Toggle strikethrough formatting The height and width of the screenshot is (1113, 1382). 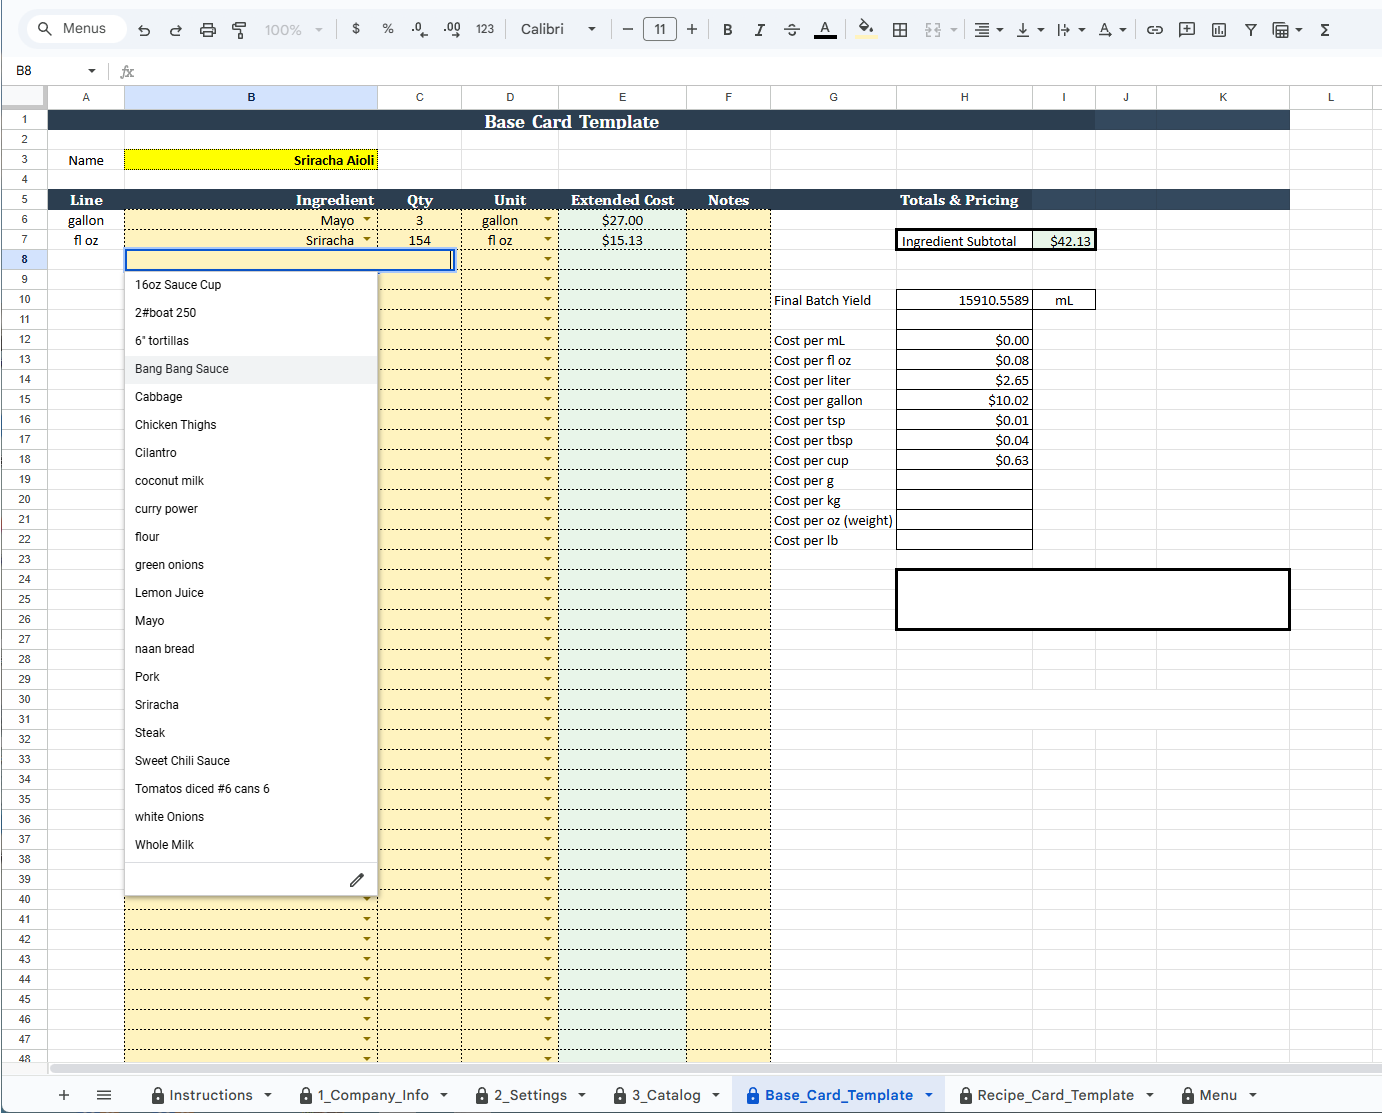coord(792,30)
